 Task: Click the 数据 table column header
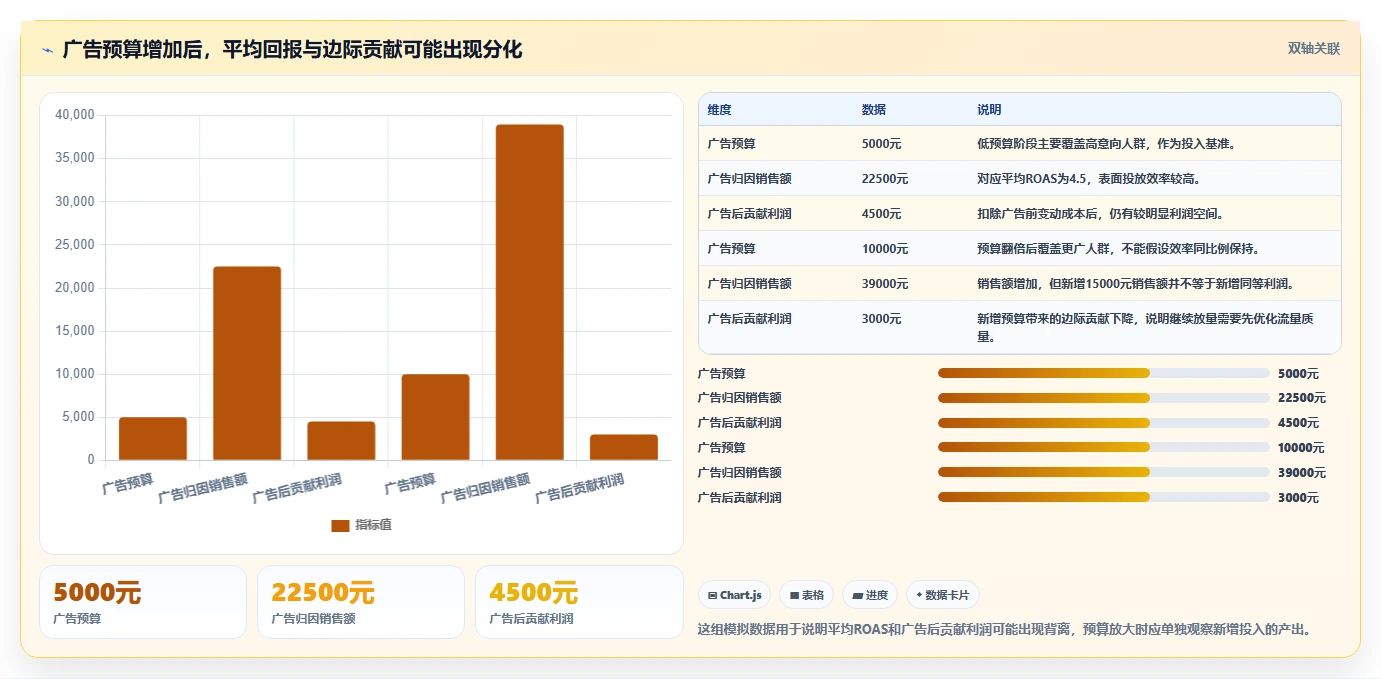[x=873, y=110]
